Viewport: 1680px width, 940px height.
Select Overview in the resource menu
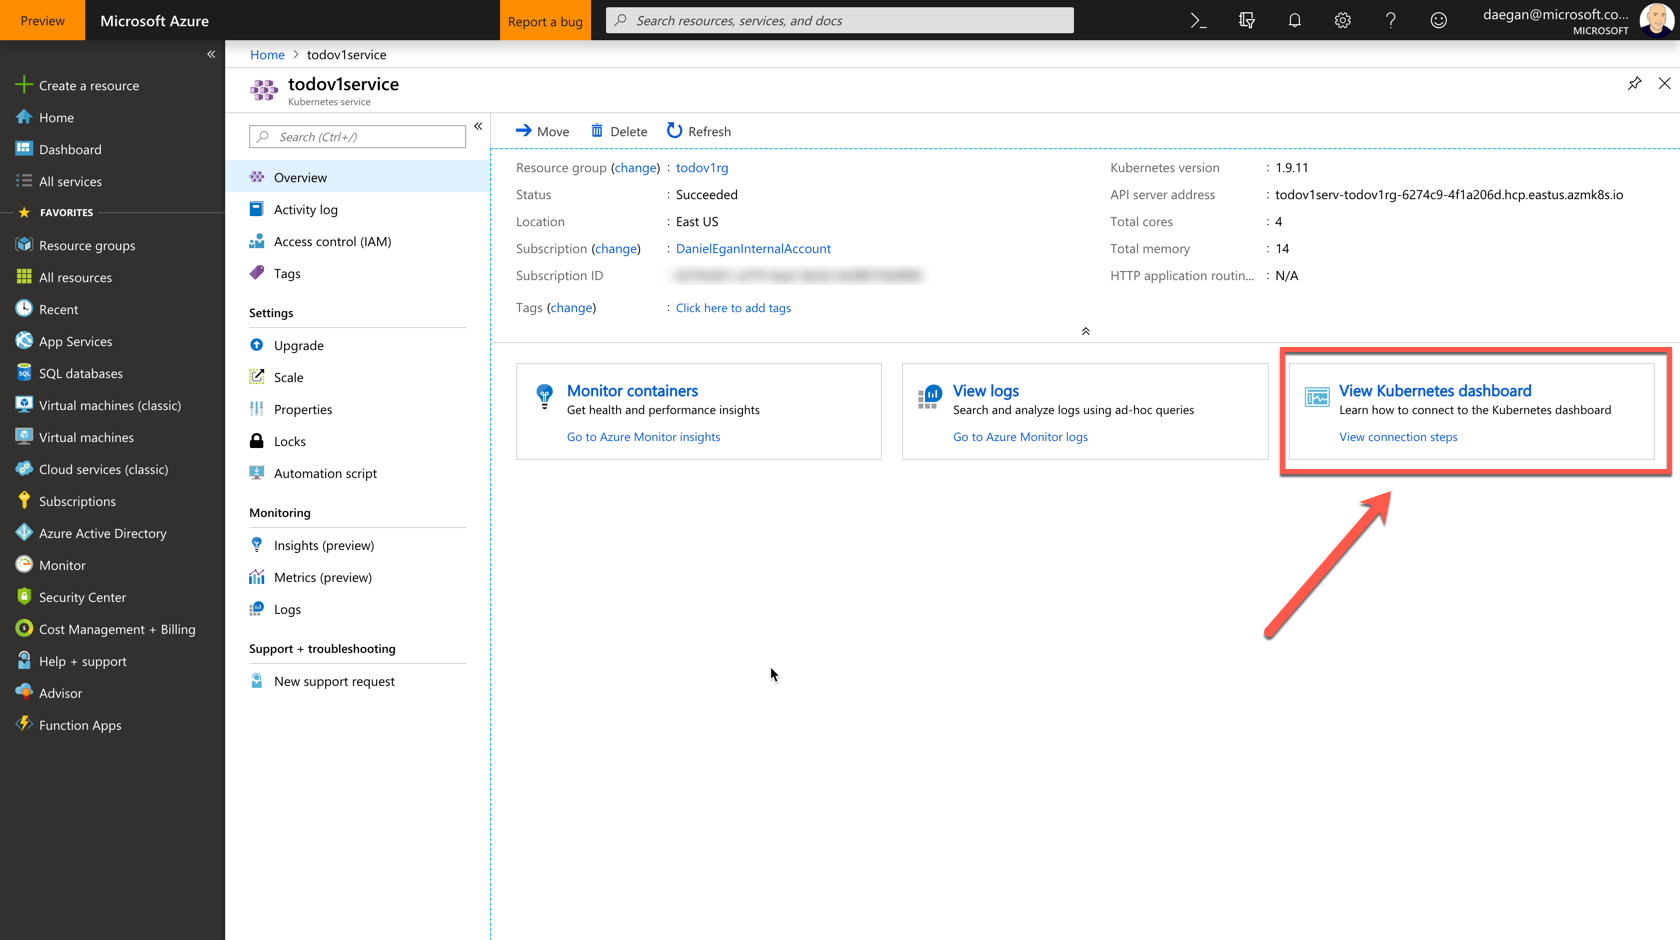point(358,177)
